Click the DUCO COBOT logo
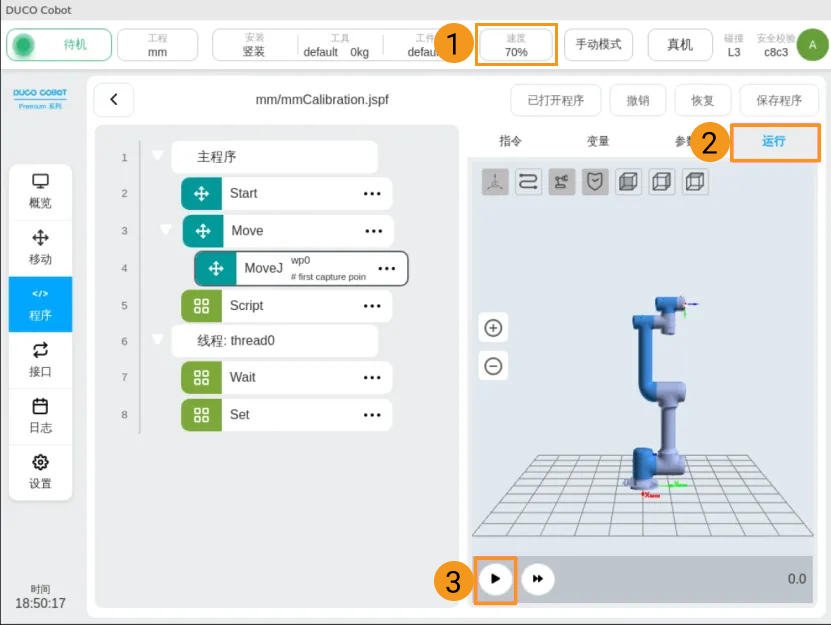 (40, 99)
